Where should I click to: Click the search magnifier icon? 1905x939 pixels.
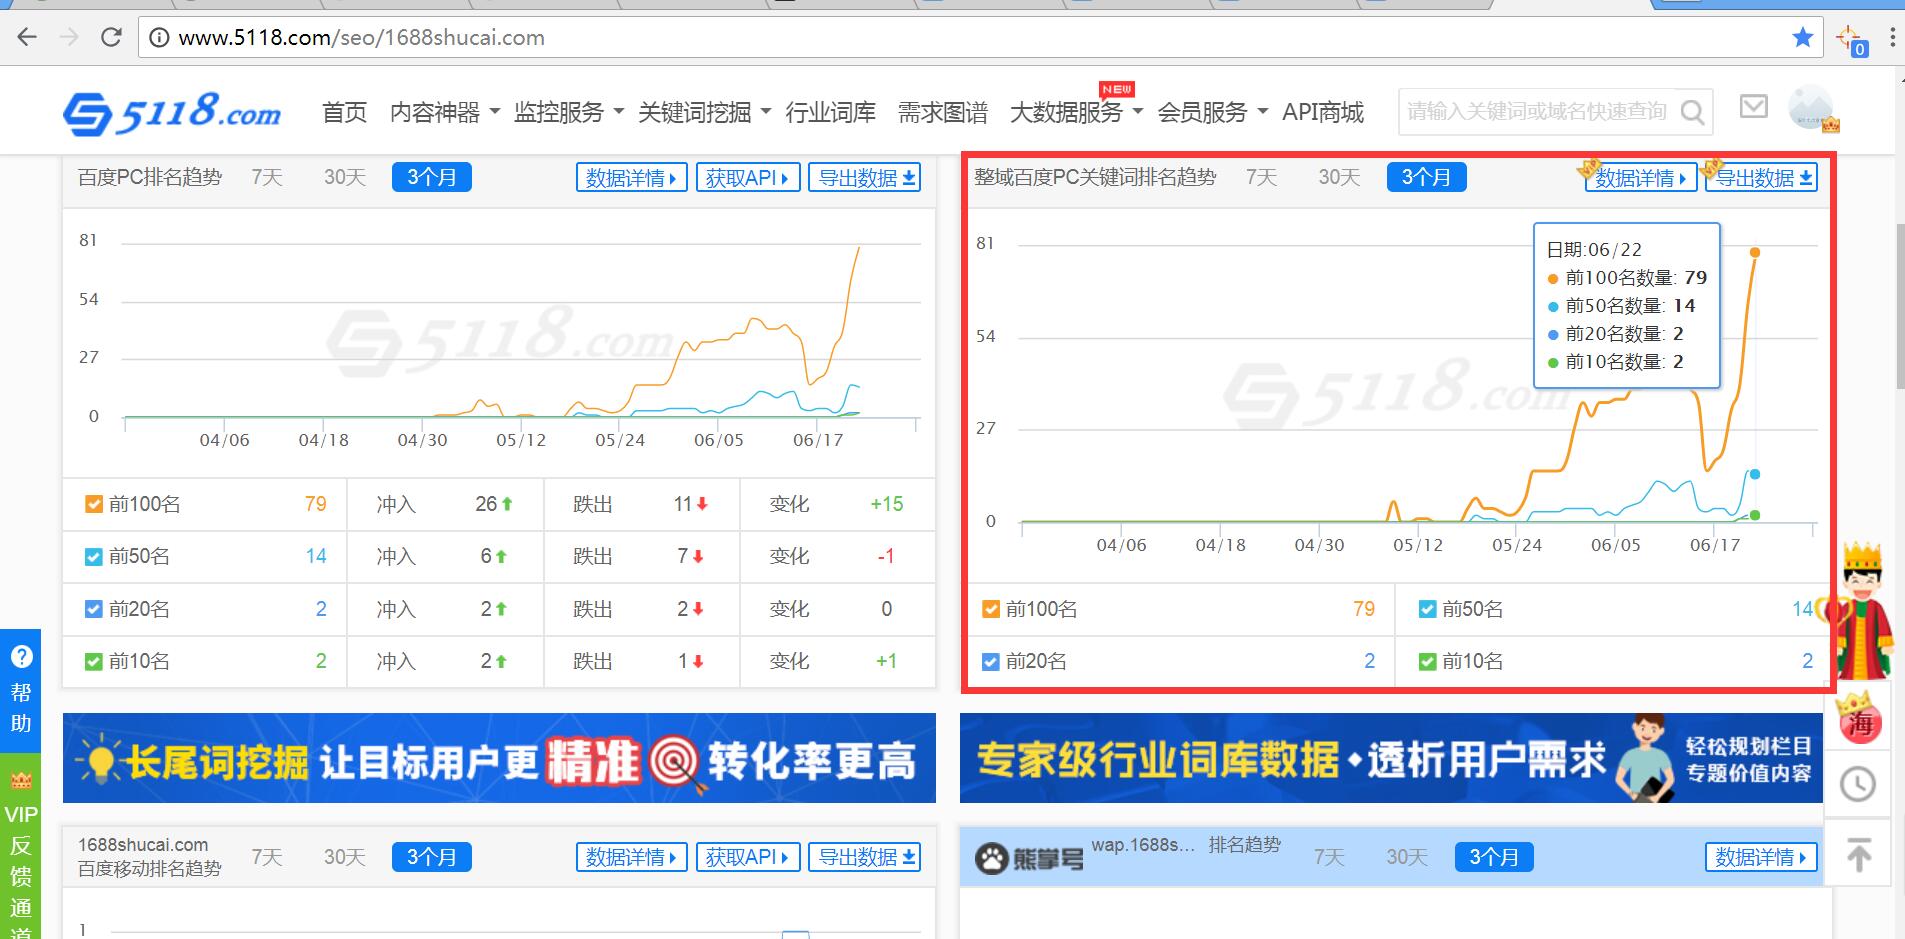coord(1692,112)
